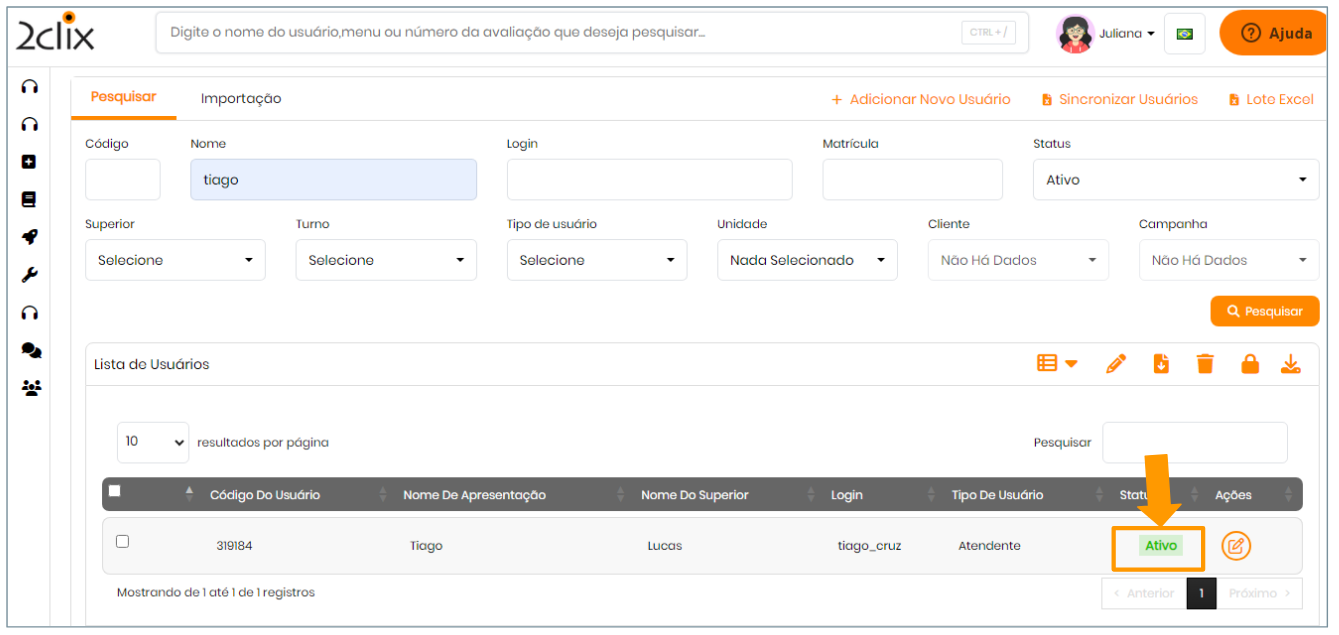
Task: Click the pencil edit icon in list toolbar
Action: 1116,364
